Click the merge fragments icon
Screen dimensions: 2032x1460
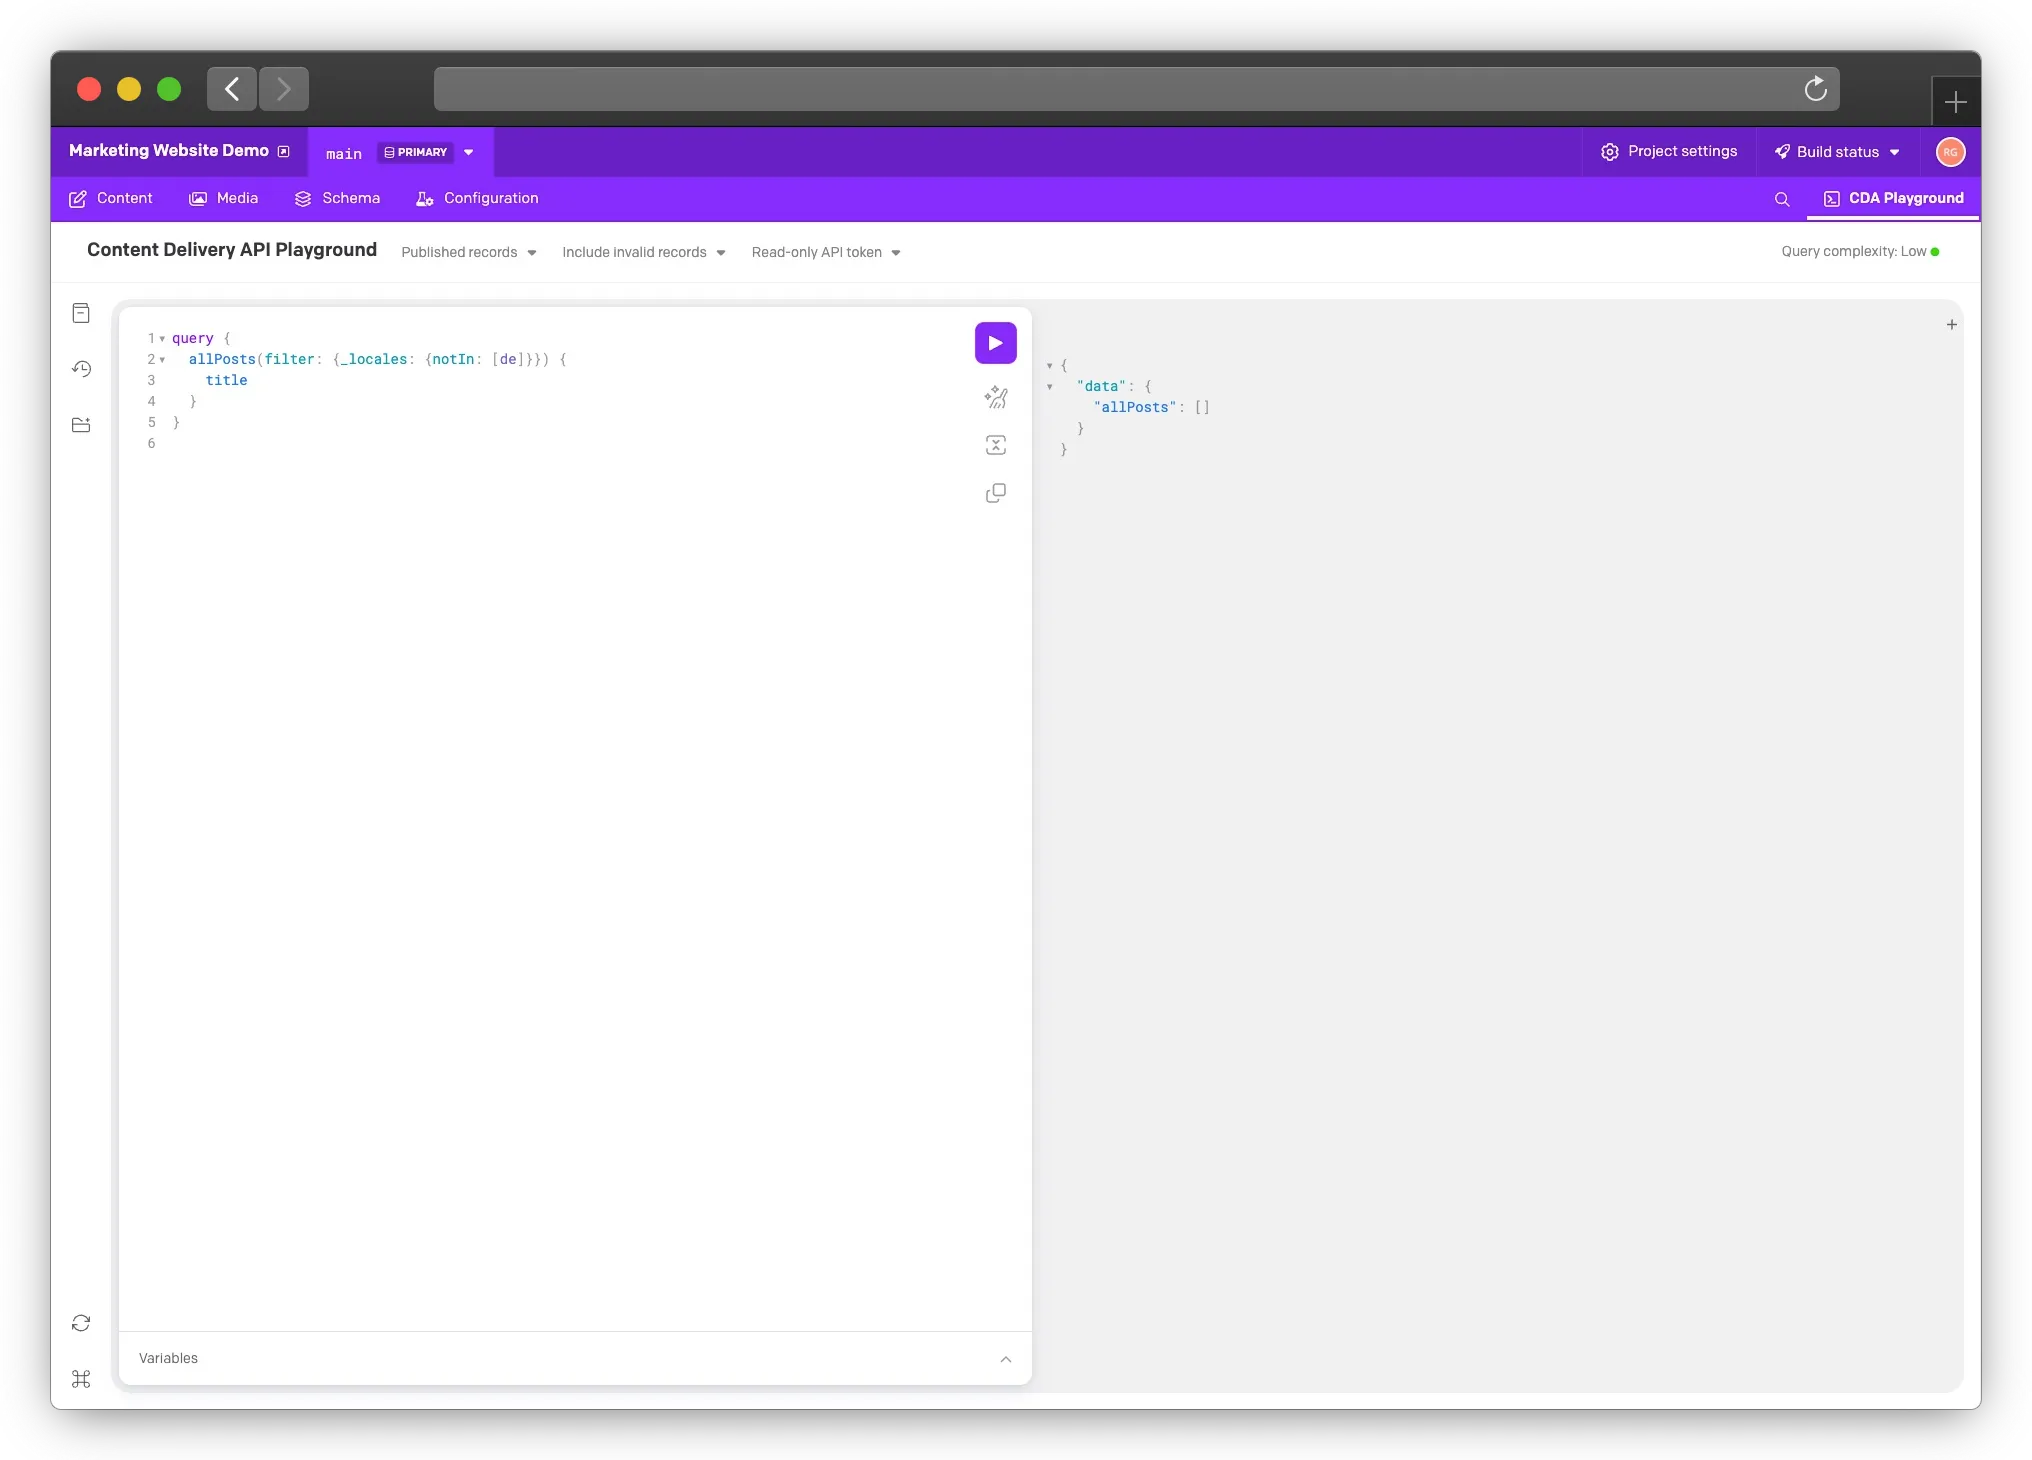pos(995,445)
